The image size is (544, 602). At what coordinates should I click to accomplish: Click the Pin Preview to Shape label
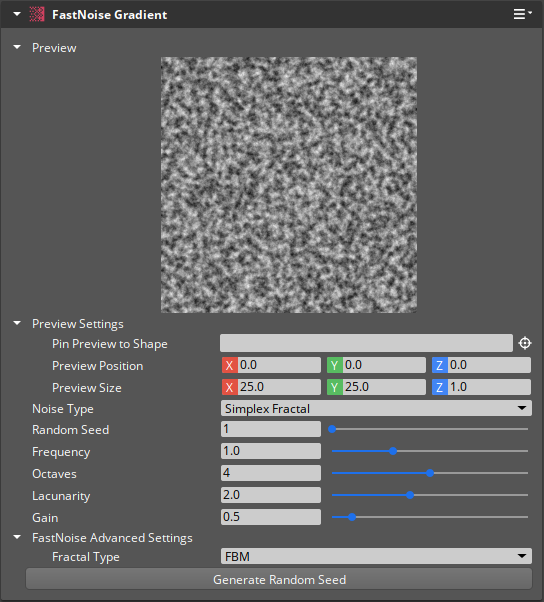pyautogui.click(x=110, y=344)
